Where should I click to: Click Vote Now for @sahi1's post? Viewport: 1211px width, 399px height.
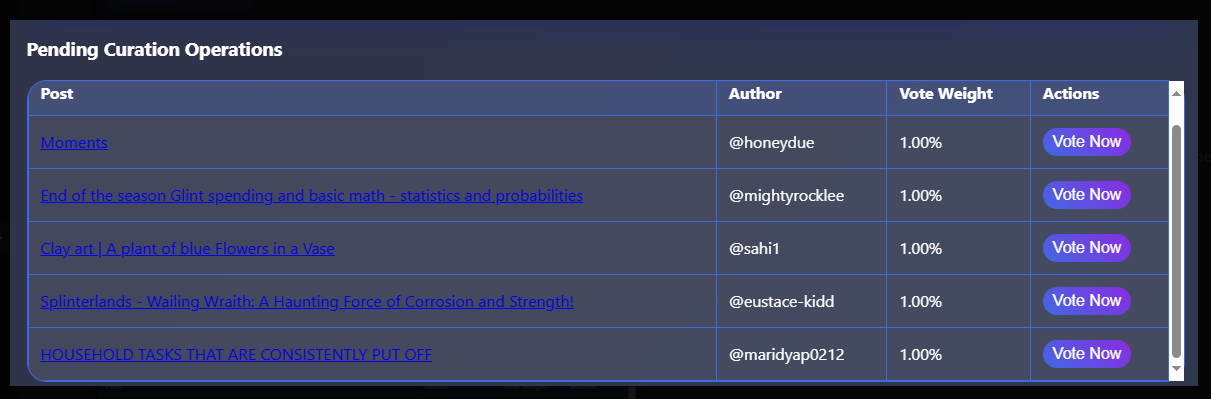[x=1087, y=248]
